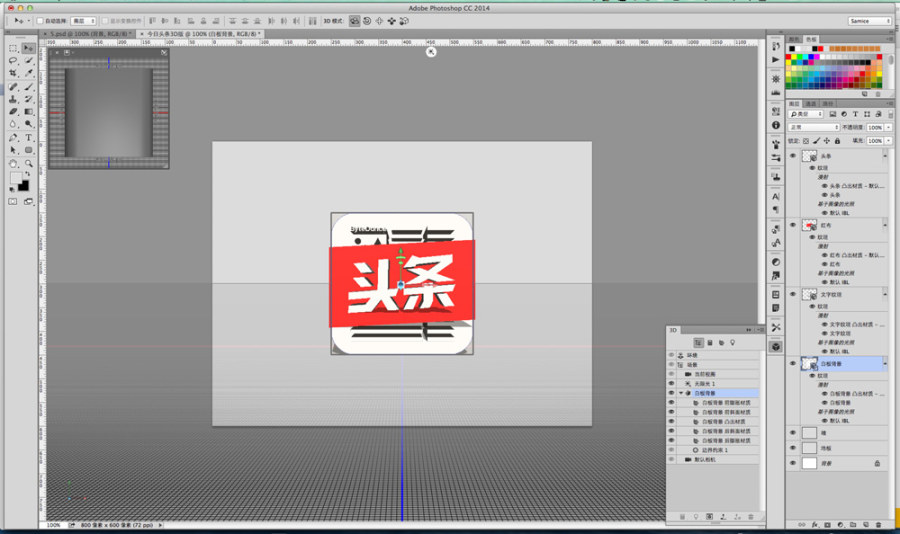Screen dimensions: 900x534
Task: Toggle 无限光 1 visibility in 3D panel
Action: (671, 384)
